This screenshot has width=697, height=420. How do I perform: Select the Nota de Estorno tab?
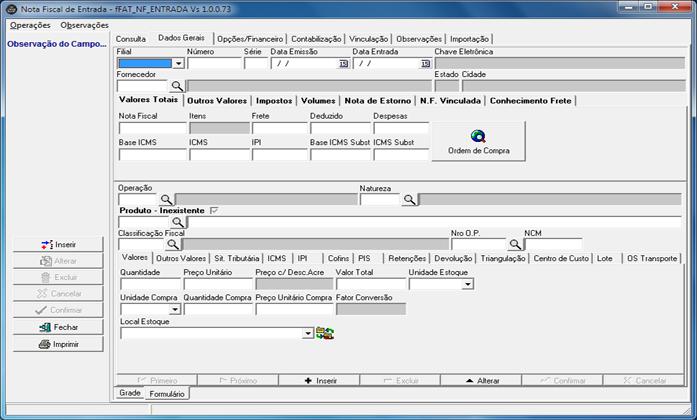pyautogui.click(x=378, y=101)
